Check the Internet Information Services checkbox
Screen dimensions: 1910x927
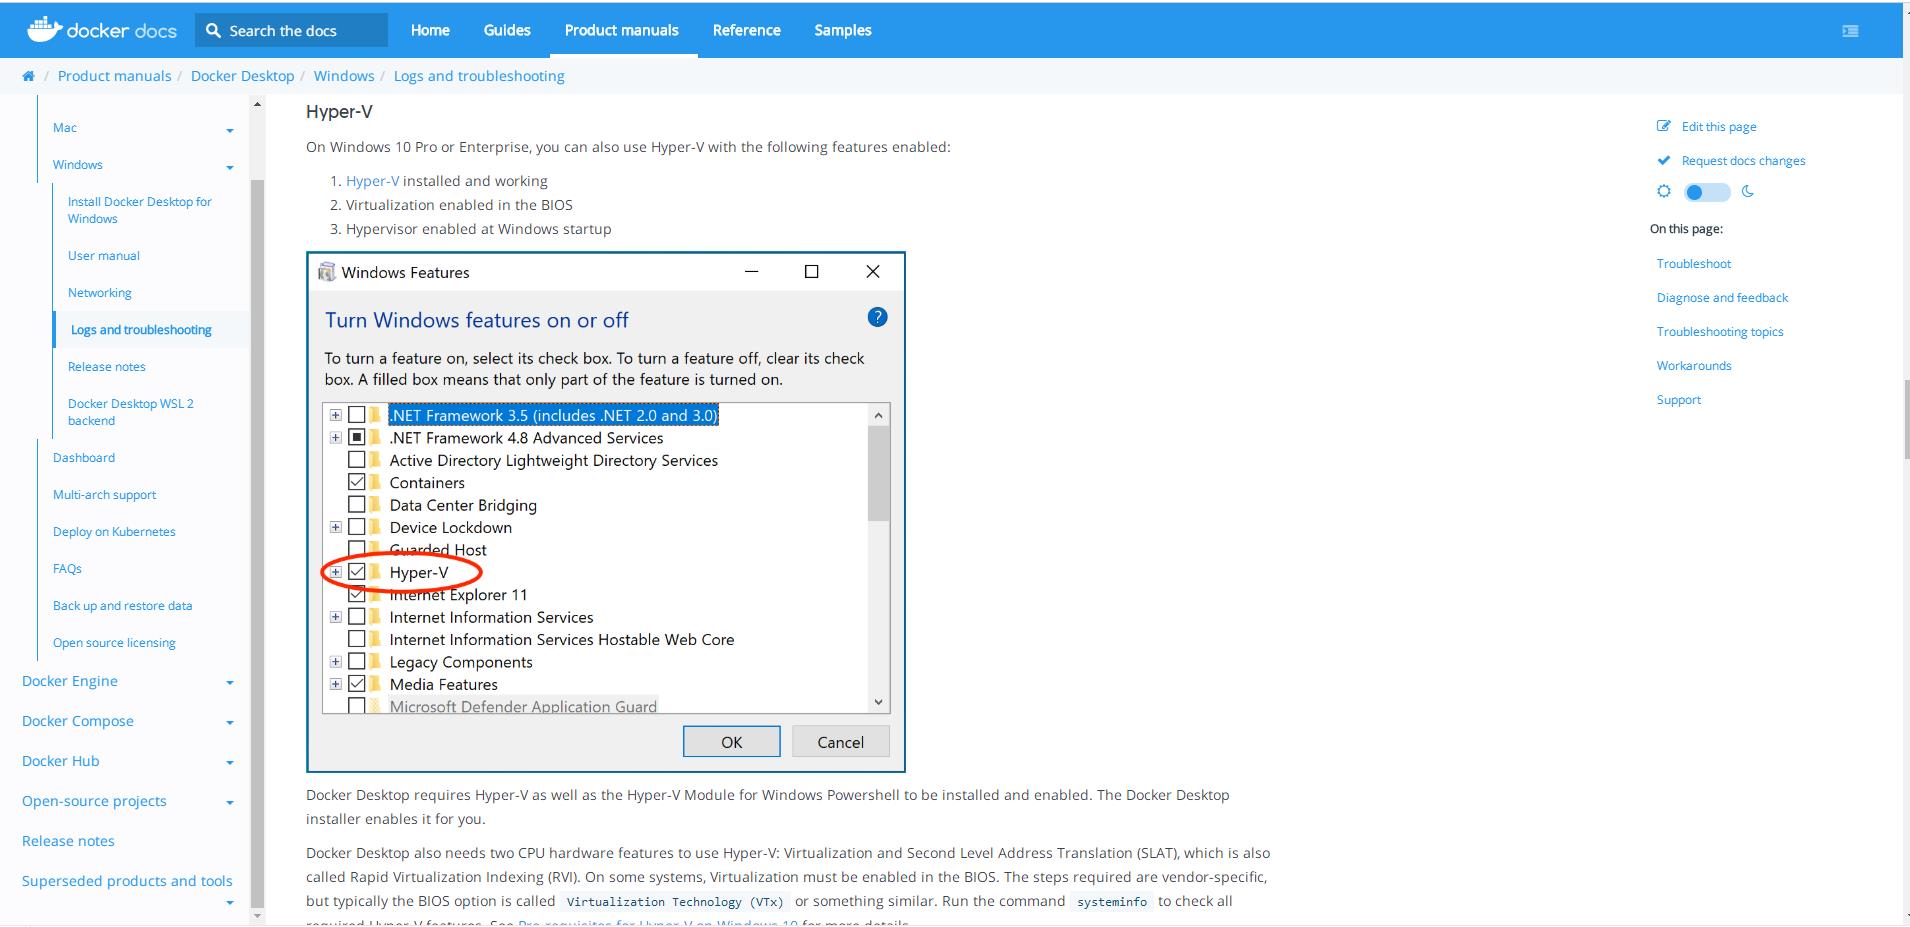point(356,617)
